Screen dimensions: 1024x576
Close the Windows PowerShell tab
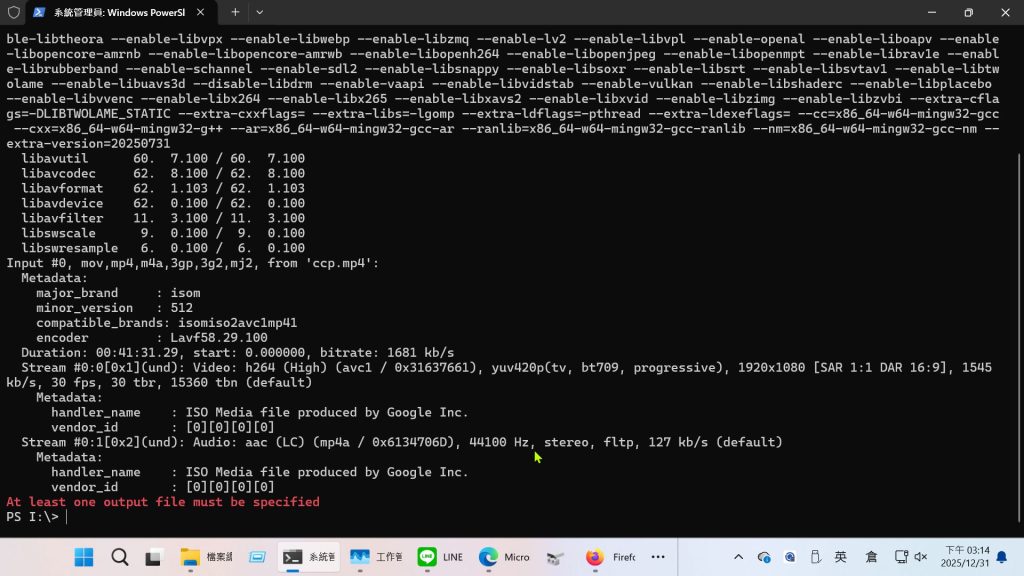tap(201, 12)
